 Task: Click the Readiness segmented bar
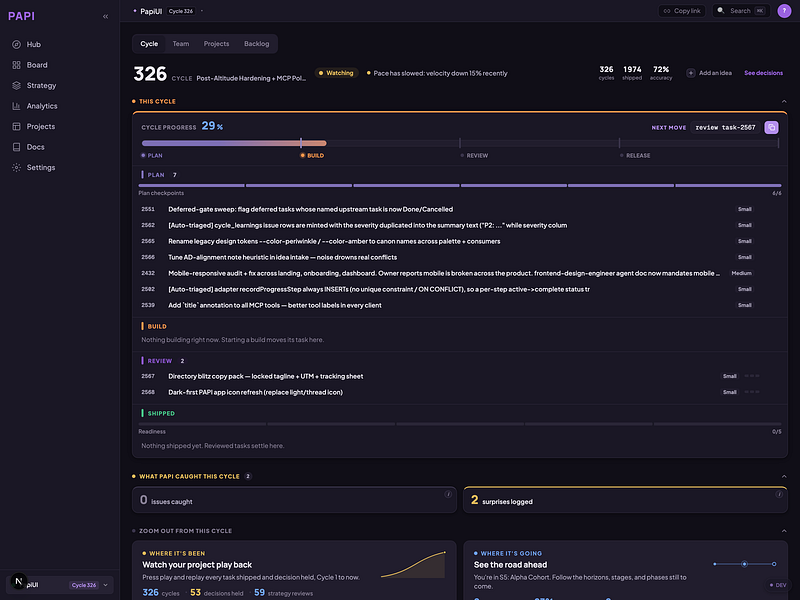[460, 423]
